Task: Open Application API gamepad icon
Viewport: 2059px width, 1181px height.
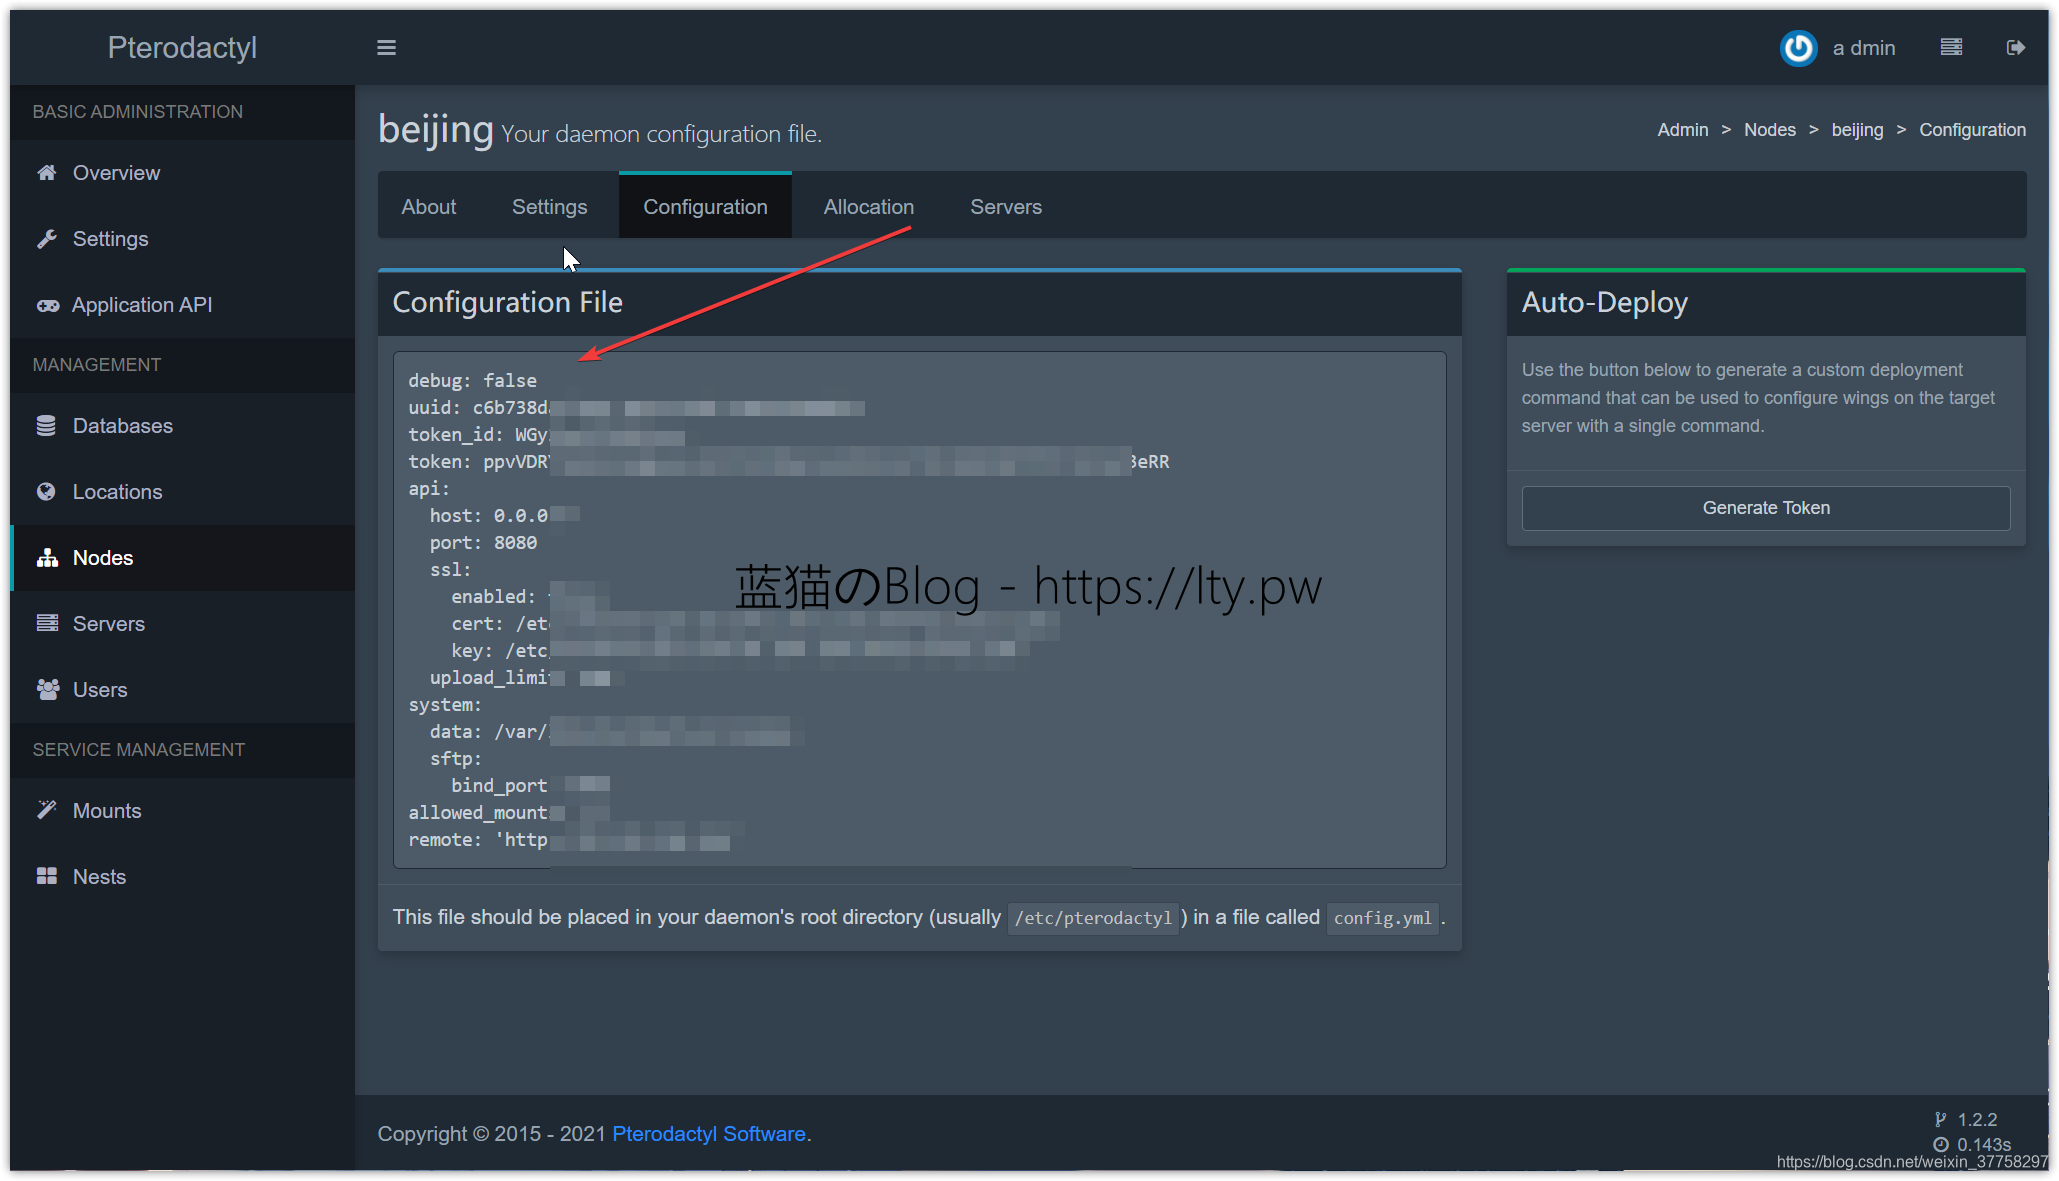Action: 47,305
